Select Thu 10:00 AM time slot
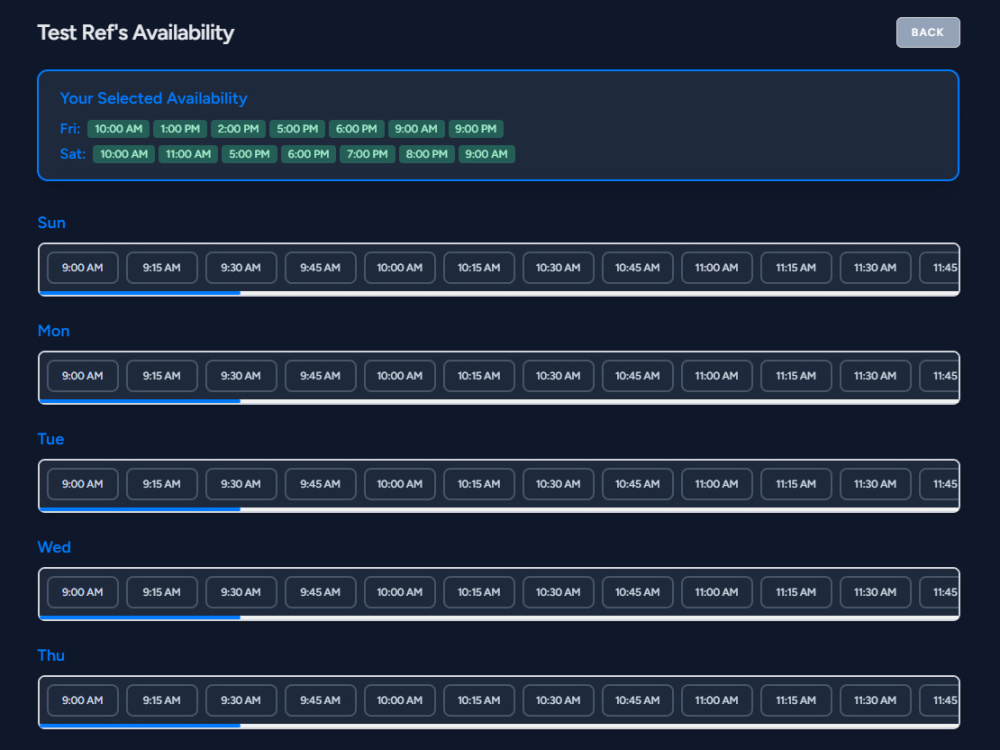 coord(400,700)
